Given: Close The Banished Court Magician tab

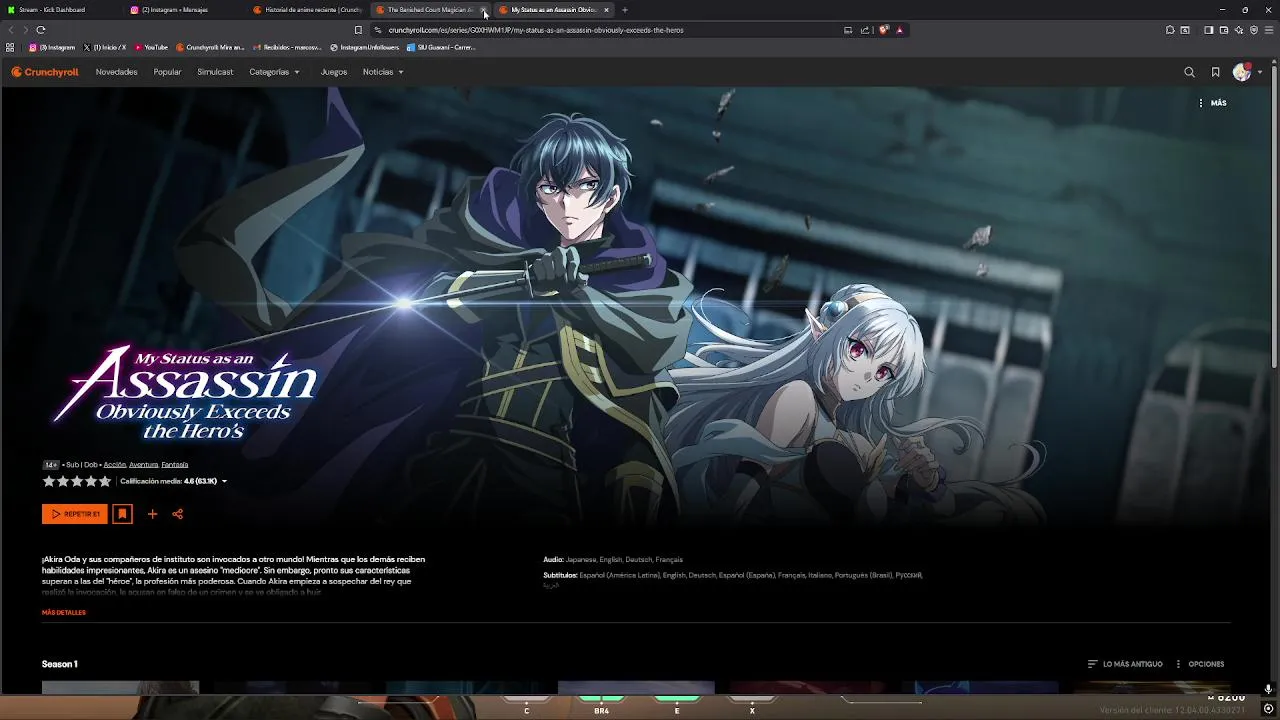Looking at the screenshot, I should (x=484, y=10).
